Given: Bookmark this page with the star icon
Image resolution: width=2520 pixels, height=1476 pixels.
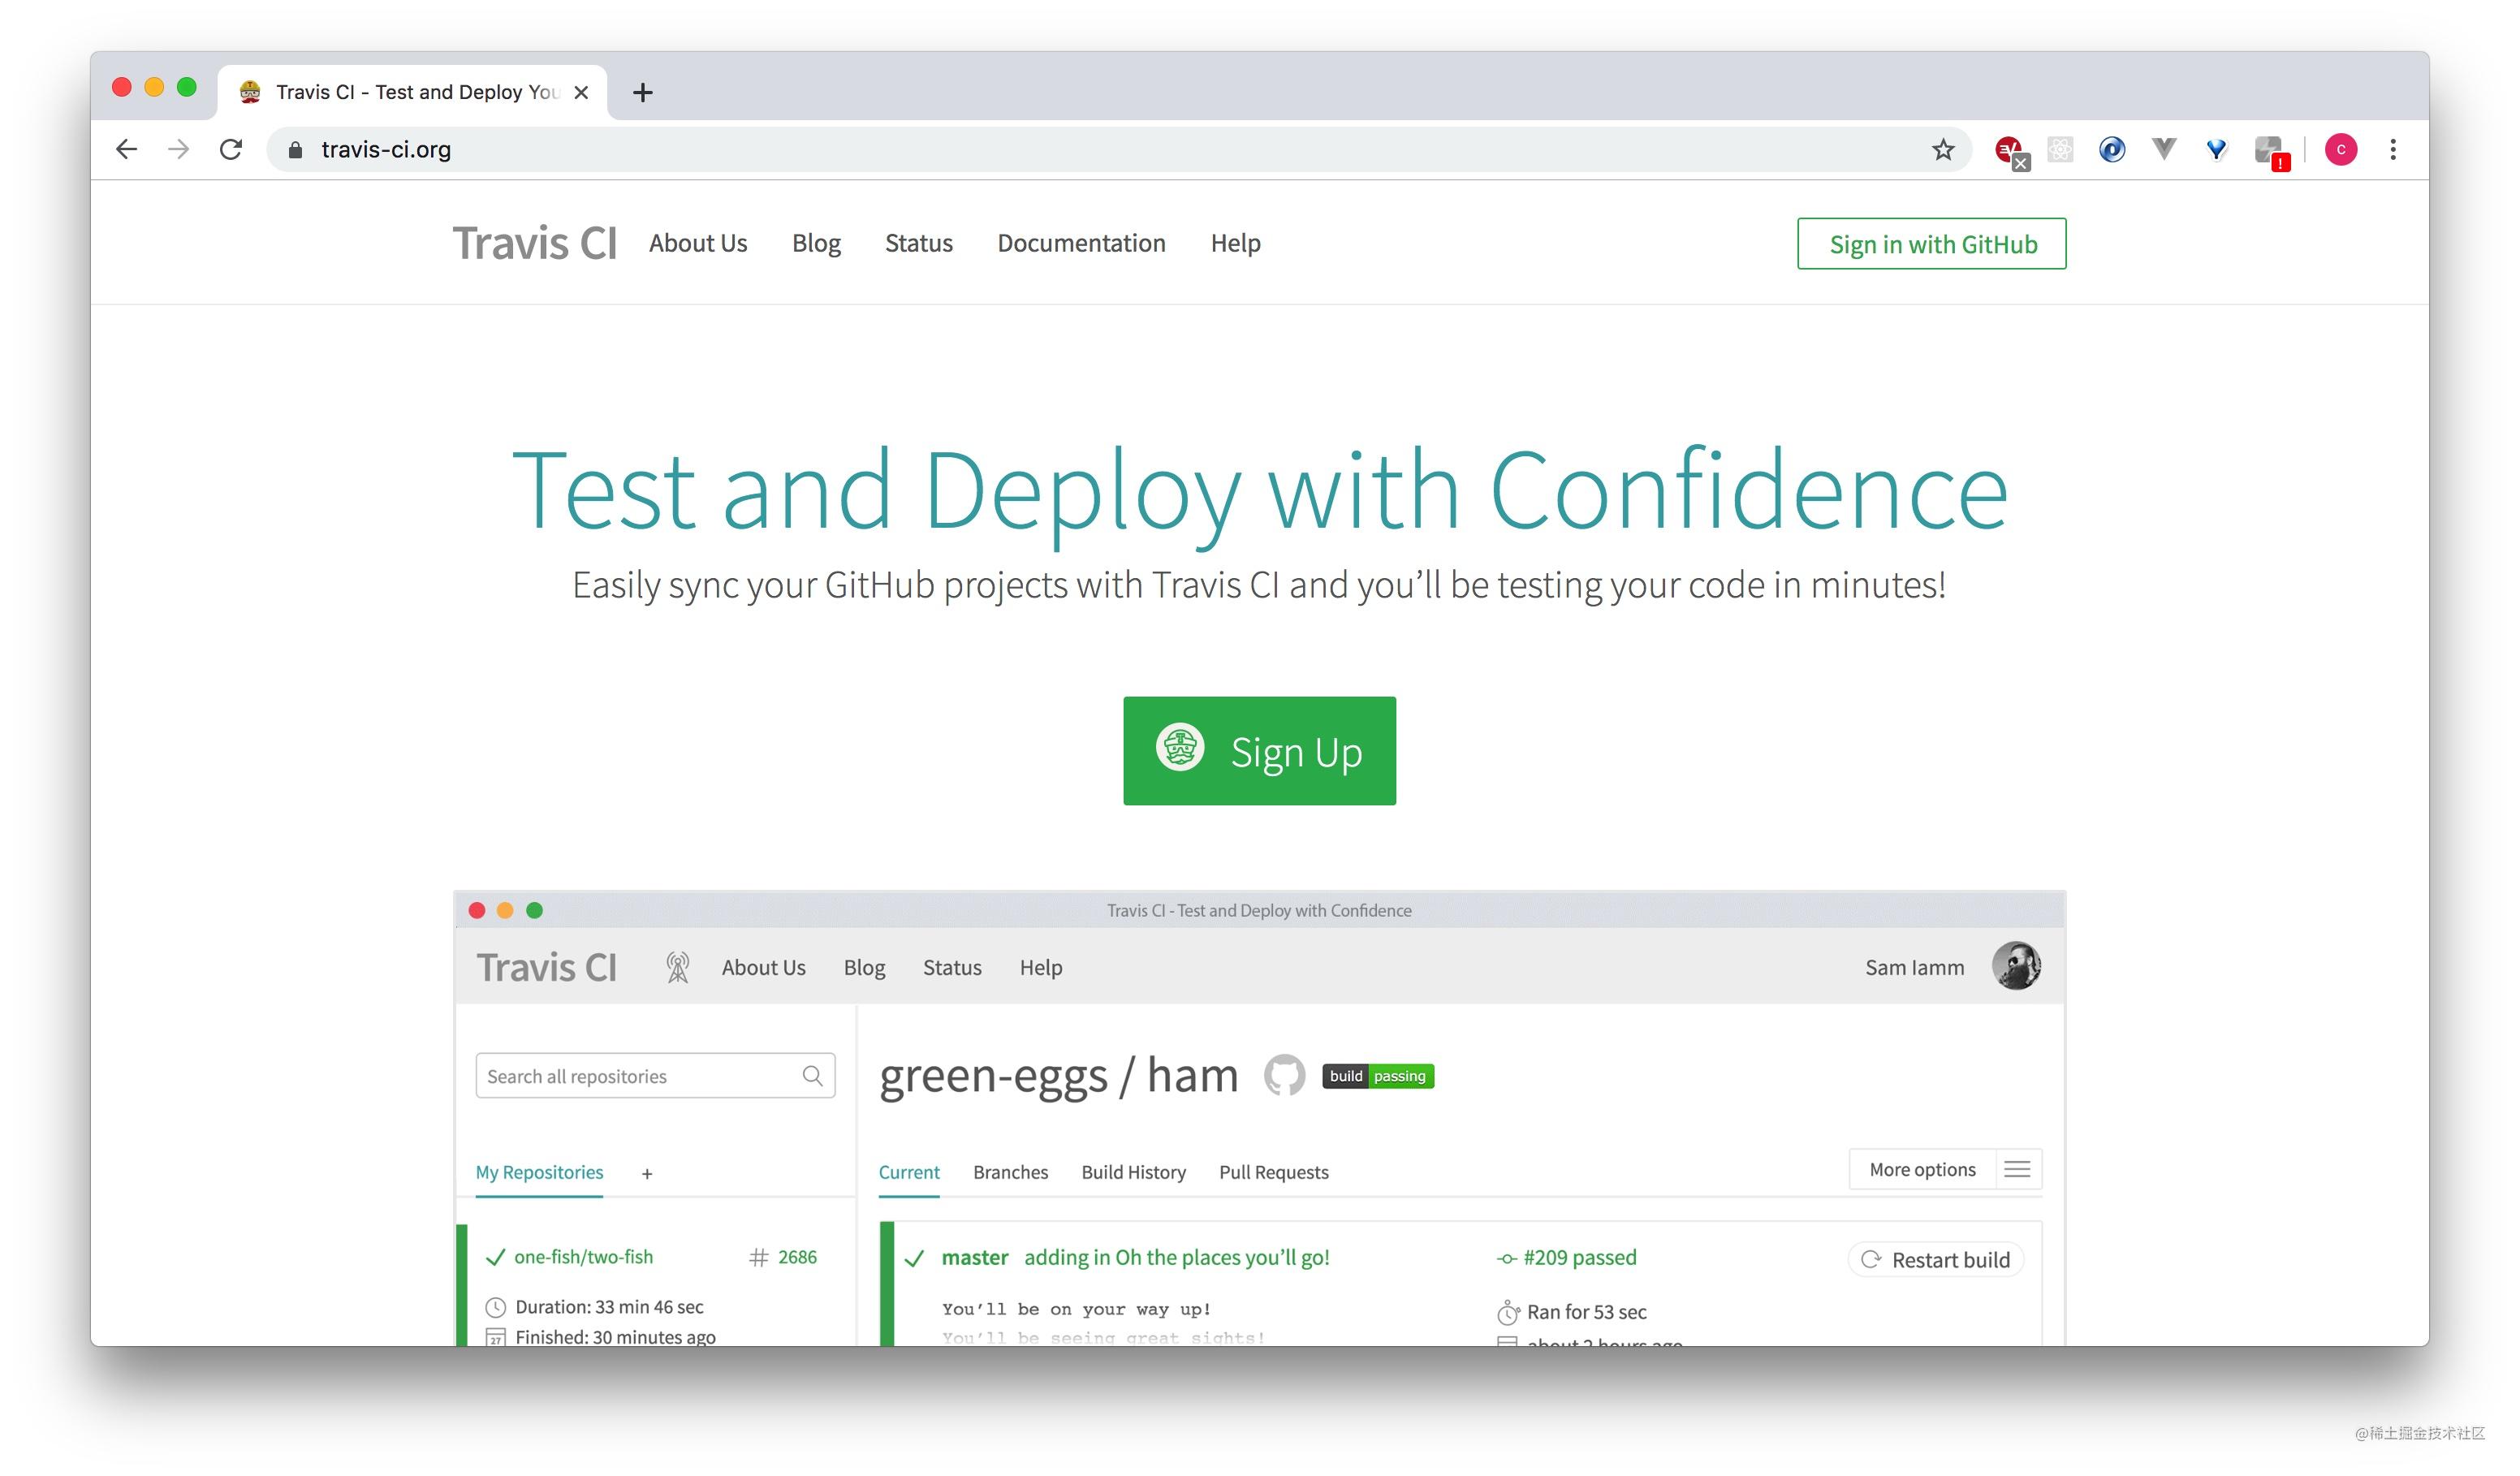Looking at the screenshot, I should [x=1942, y=149].
